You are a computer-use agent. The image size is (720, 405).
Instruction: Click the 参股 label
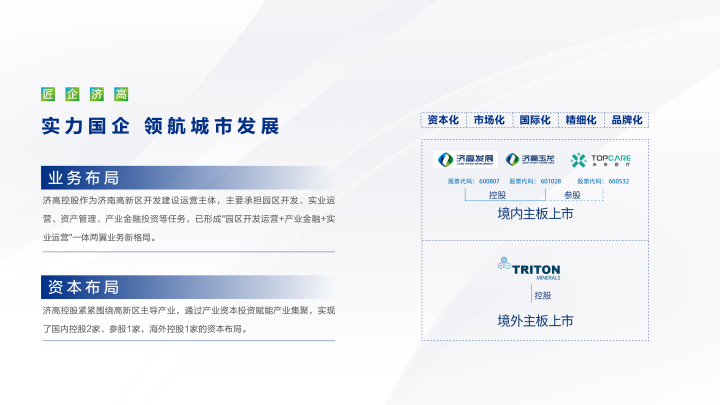pyautogui.click(x=572, y=195)
